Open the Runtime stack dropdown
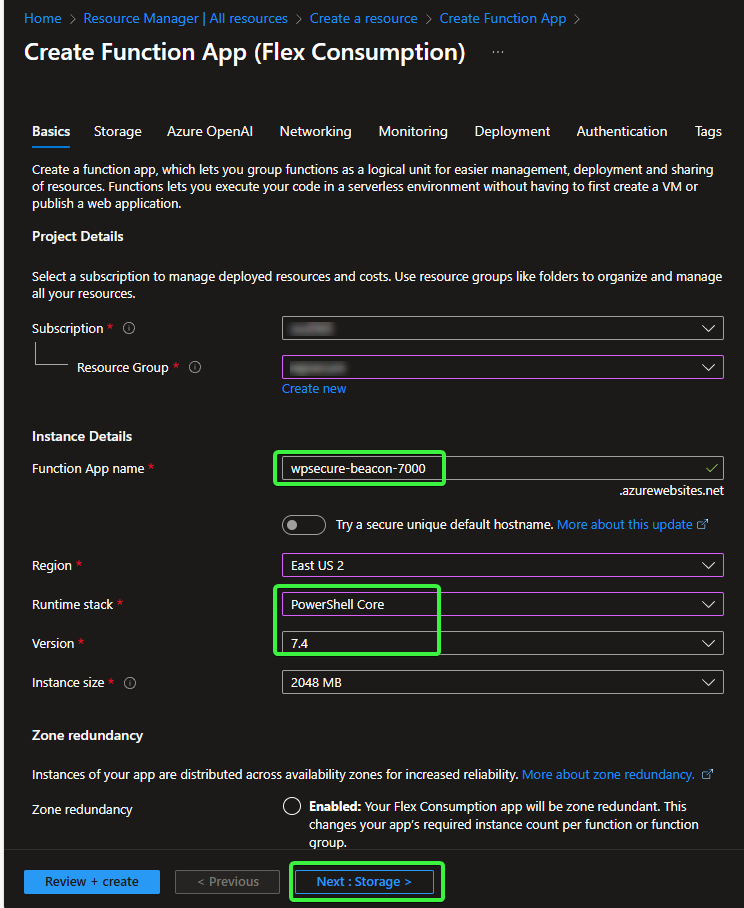The width and height of the screenshot is (744, 908). 502,604
